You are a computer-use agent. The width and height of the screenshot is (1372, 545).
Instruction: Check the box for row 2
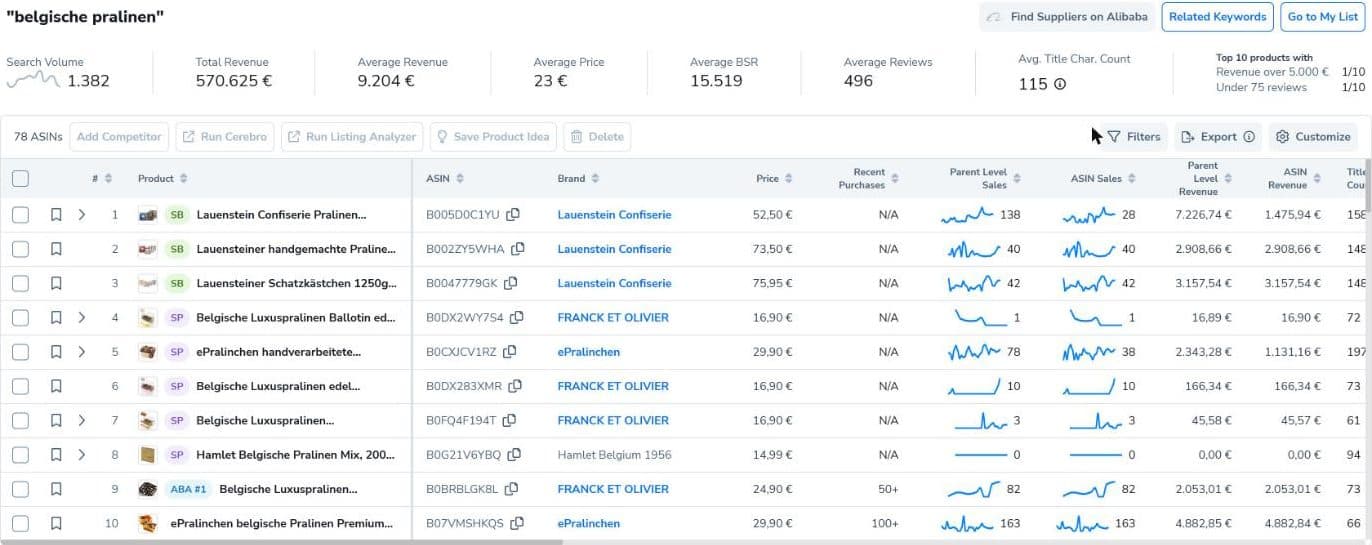pyautogui.click(x=20, y=249)
